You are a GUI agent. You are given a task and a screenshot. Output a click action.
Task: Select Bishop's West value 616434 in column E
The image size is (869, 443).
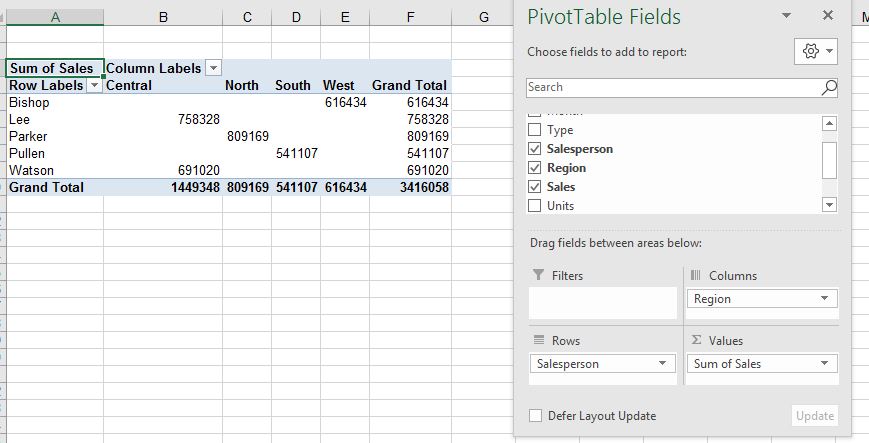[345, 103]
